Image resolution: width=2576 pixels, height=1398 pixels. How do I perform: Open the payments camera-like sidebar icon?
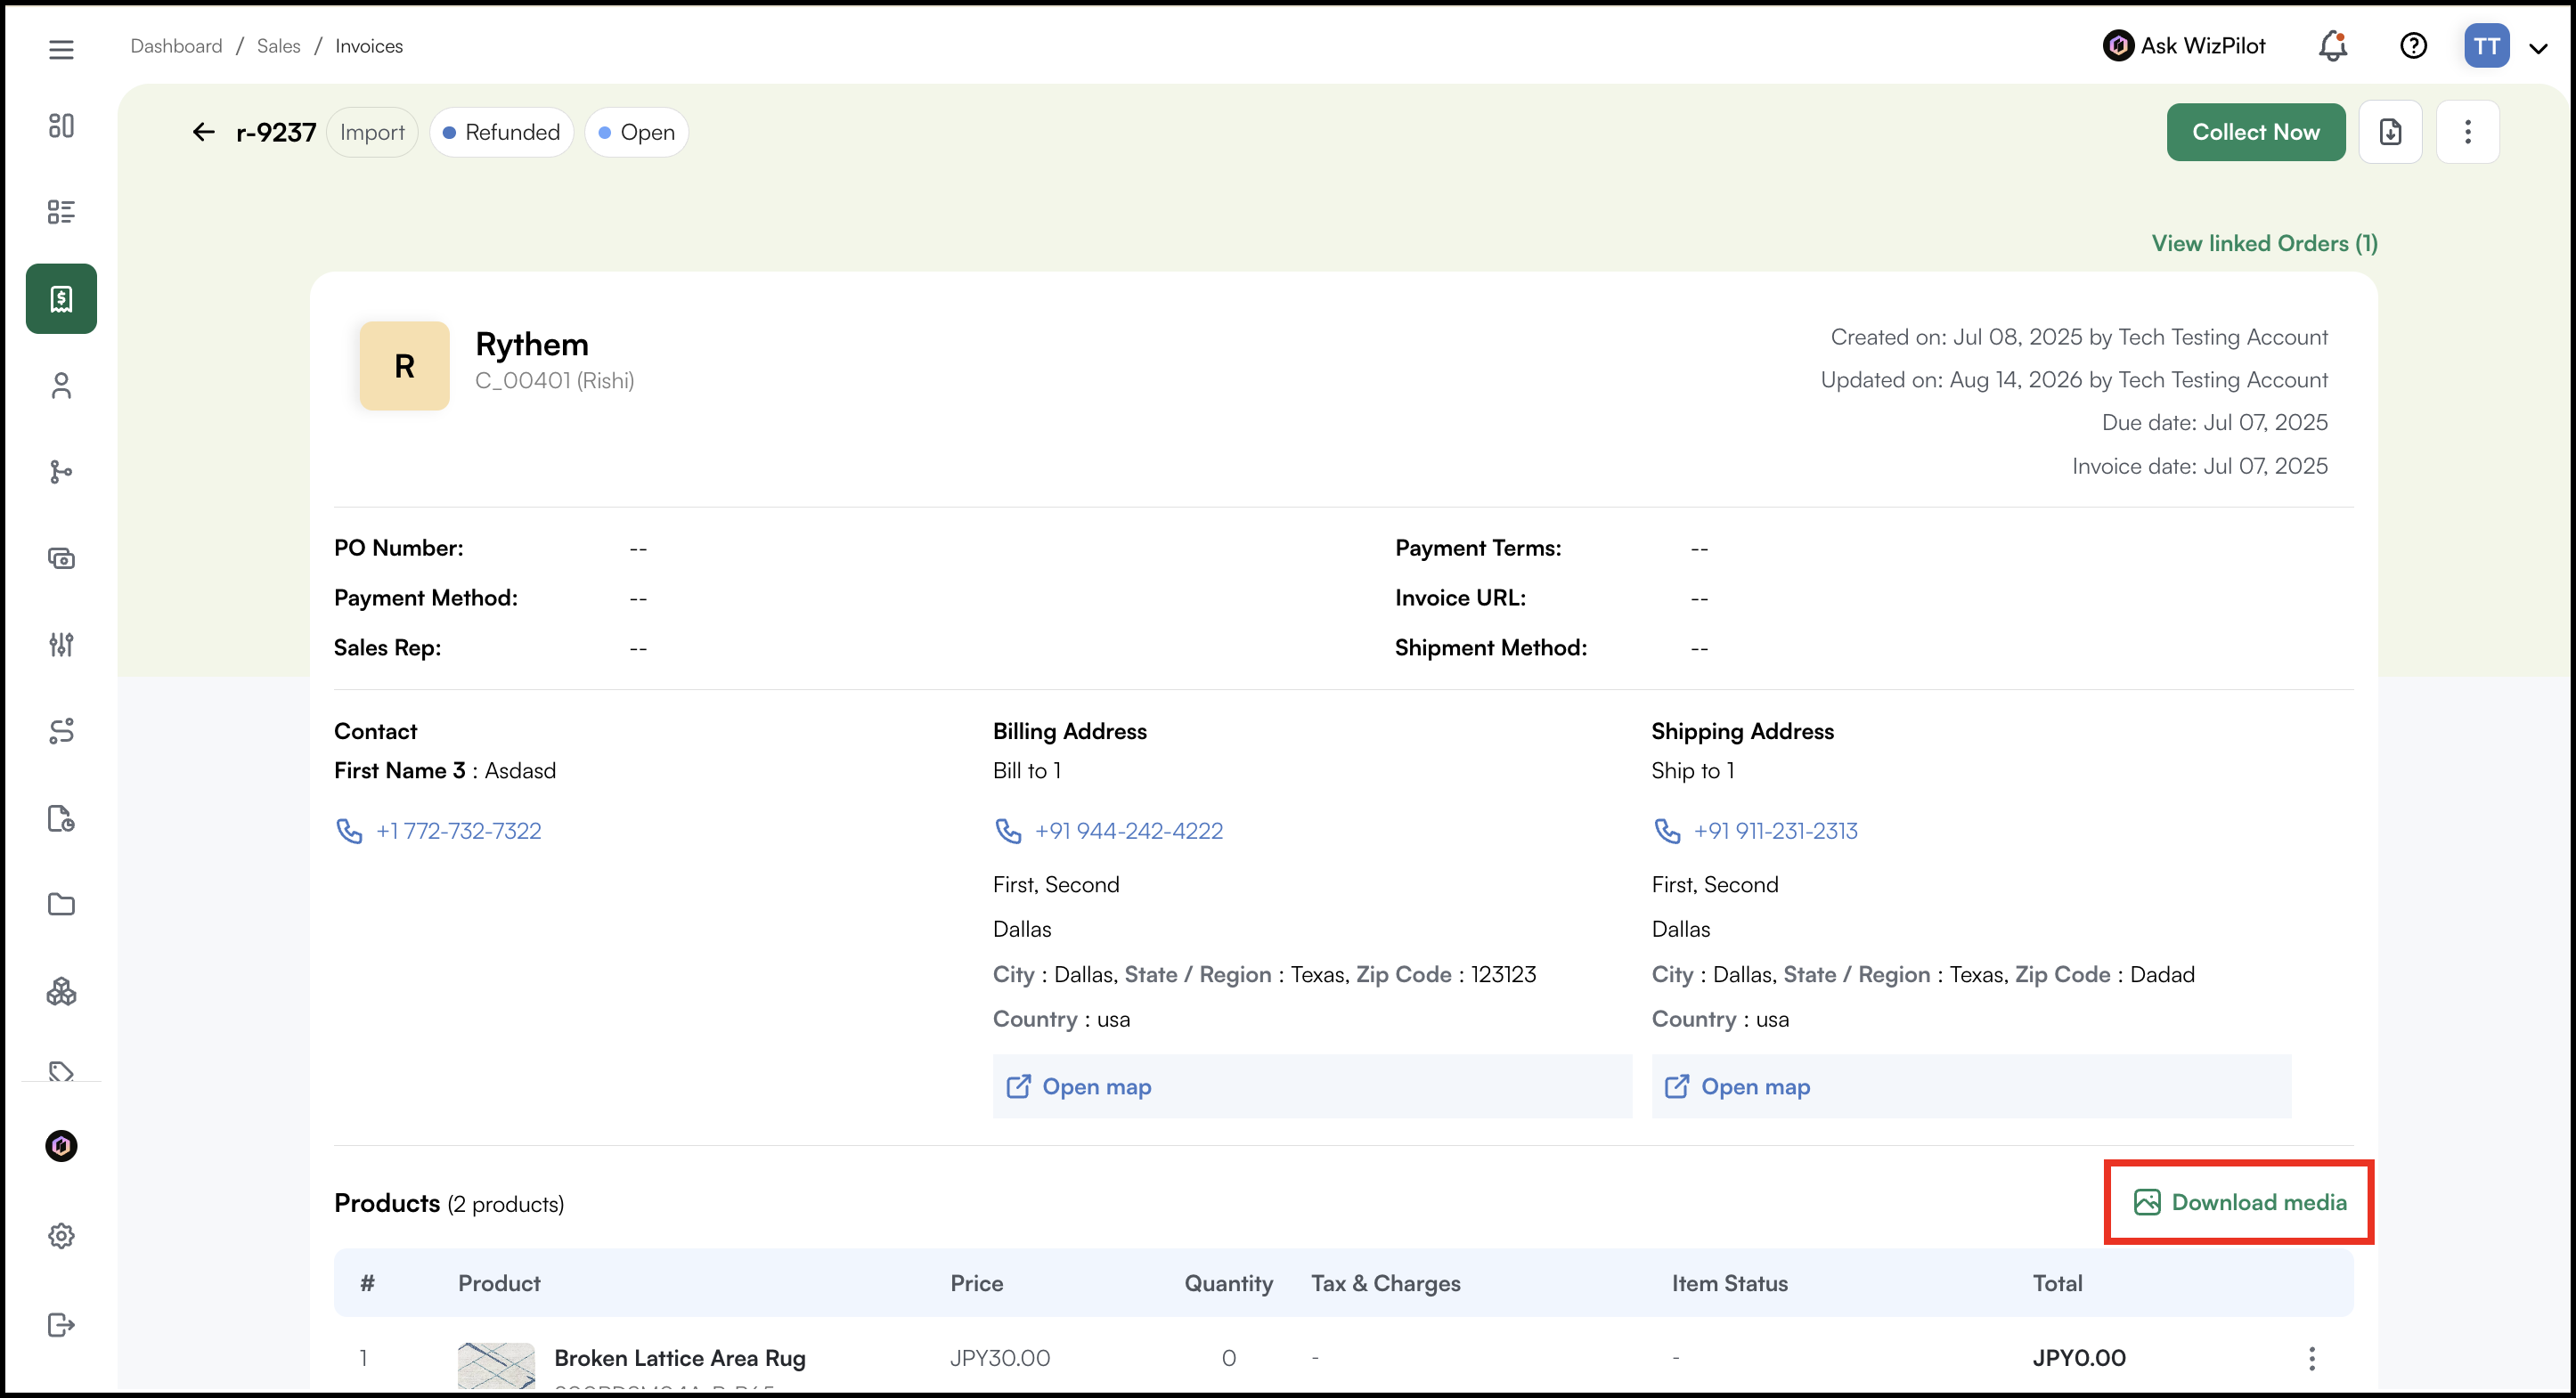(x=61, y=558)
